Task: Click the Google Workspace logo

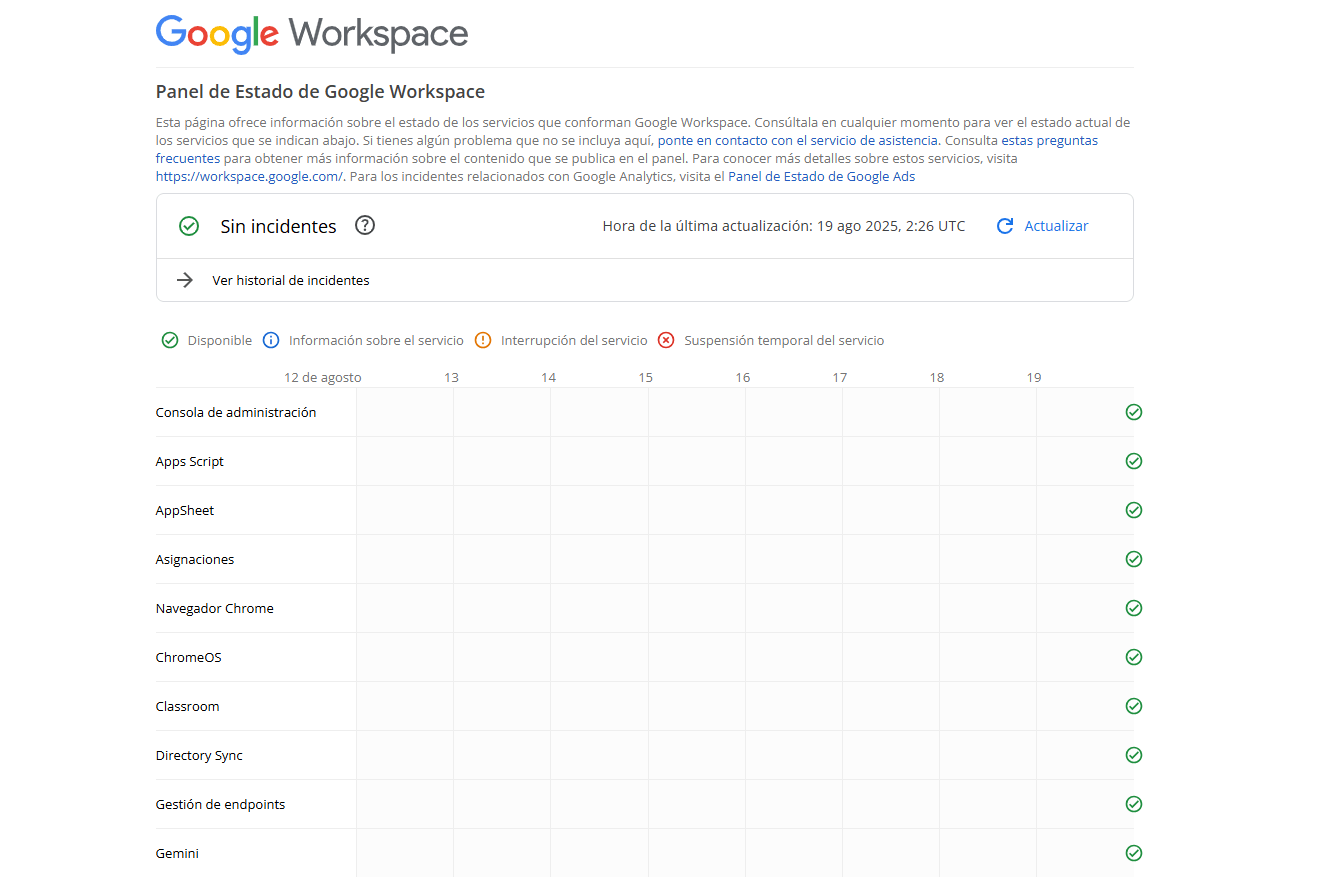Action: coord(311,34)
